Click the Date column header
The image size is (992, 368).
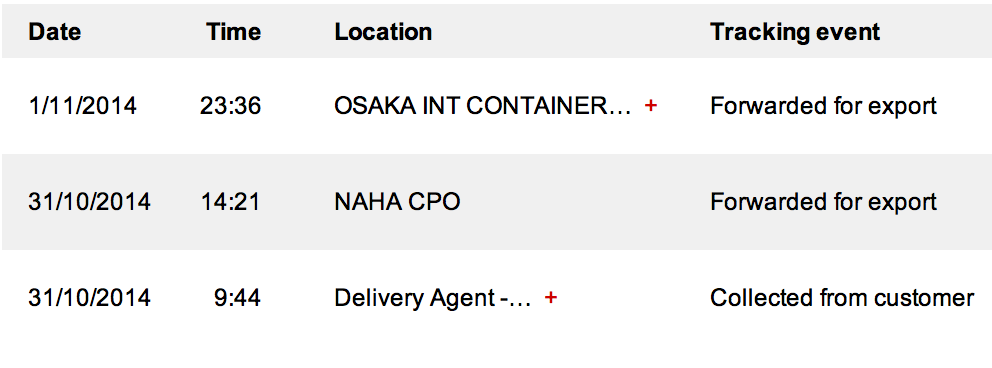click(54, 32)
